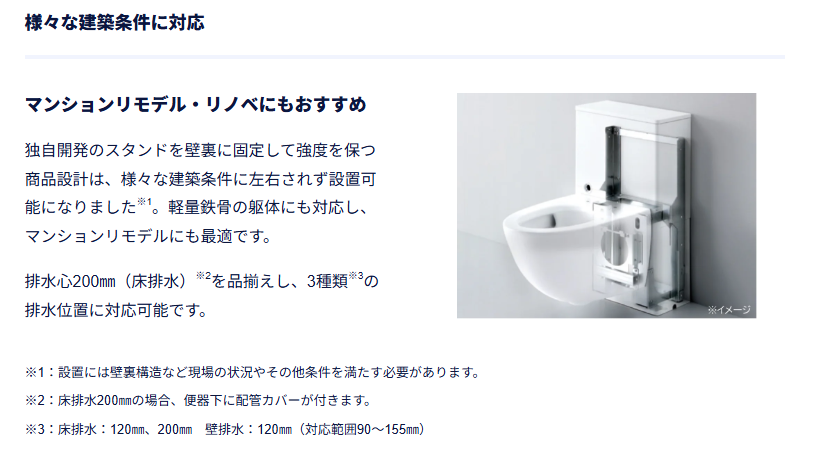Click the wall-hung toilet product image

[x=606, y=205]
